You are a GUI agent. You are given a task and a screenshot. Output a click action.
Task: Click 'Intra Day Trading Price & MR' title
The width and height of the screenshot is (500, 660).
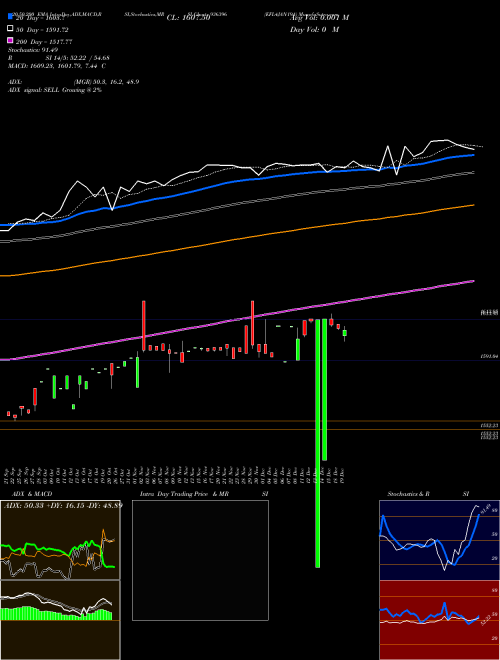184,494
